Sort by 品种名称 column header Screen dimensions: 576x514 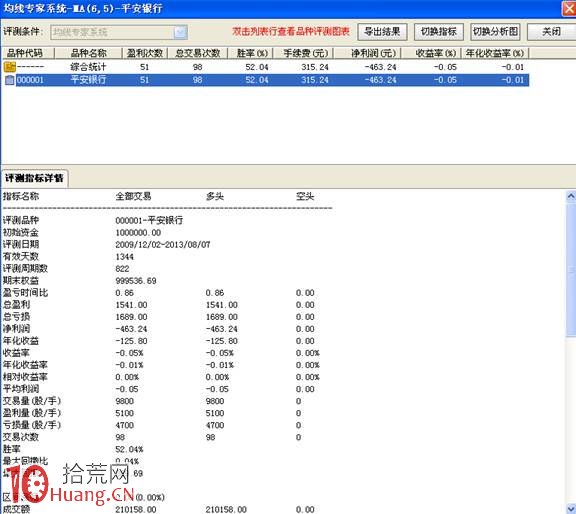pos(88,53)
